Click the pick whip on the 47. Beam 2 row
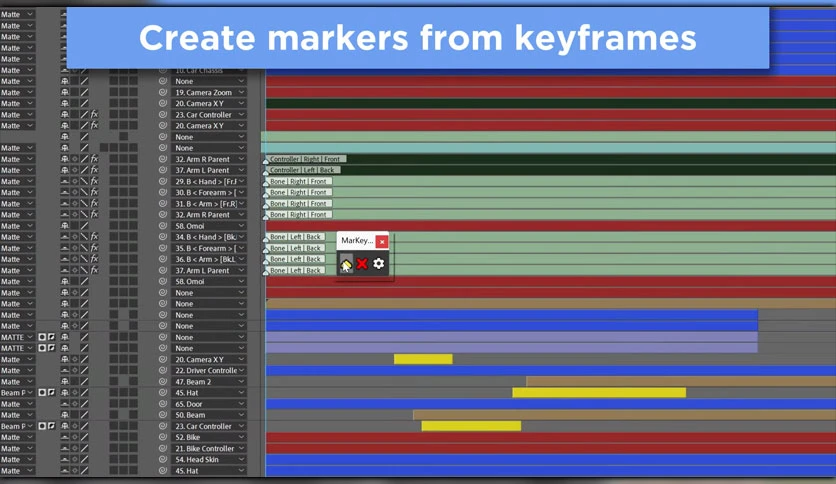Viewport: 836px width, 484px height. pos(163,382)
